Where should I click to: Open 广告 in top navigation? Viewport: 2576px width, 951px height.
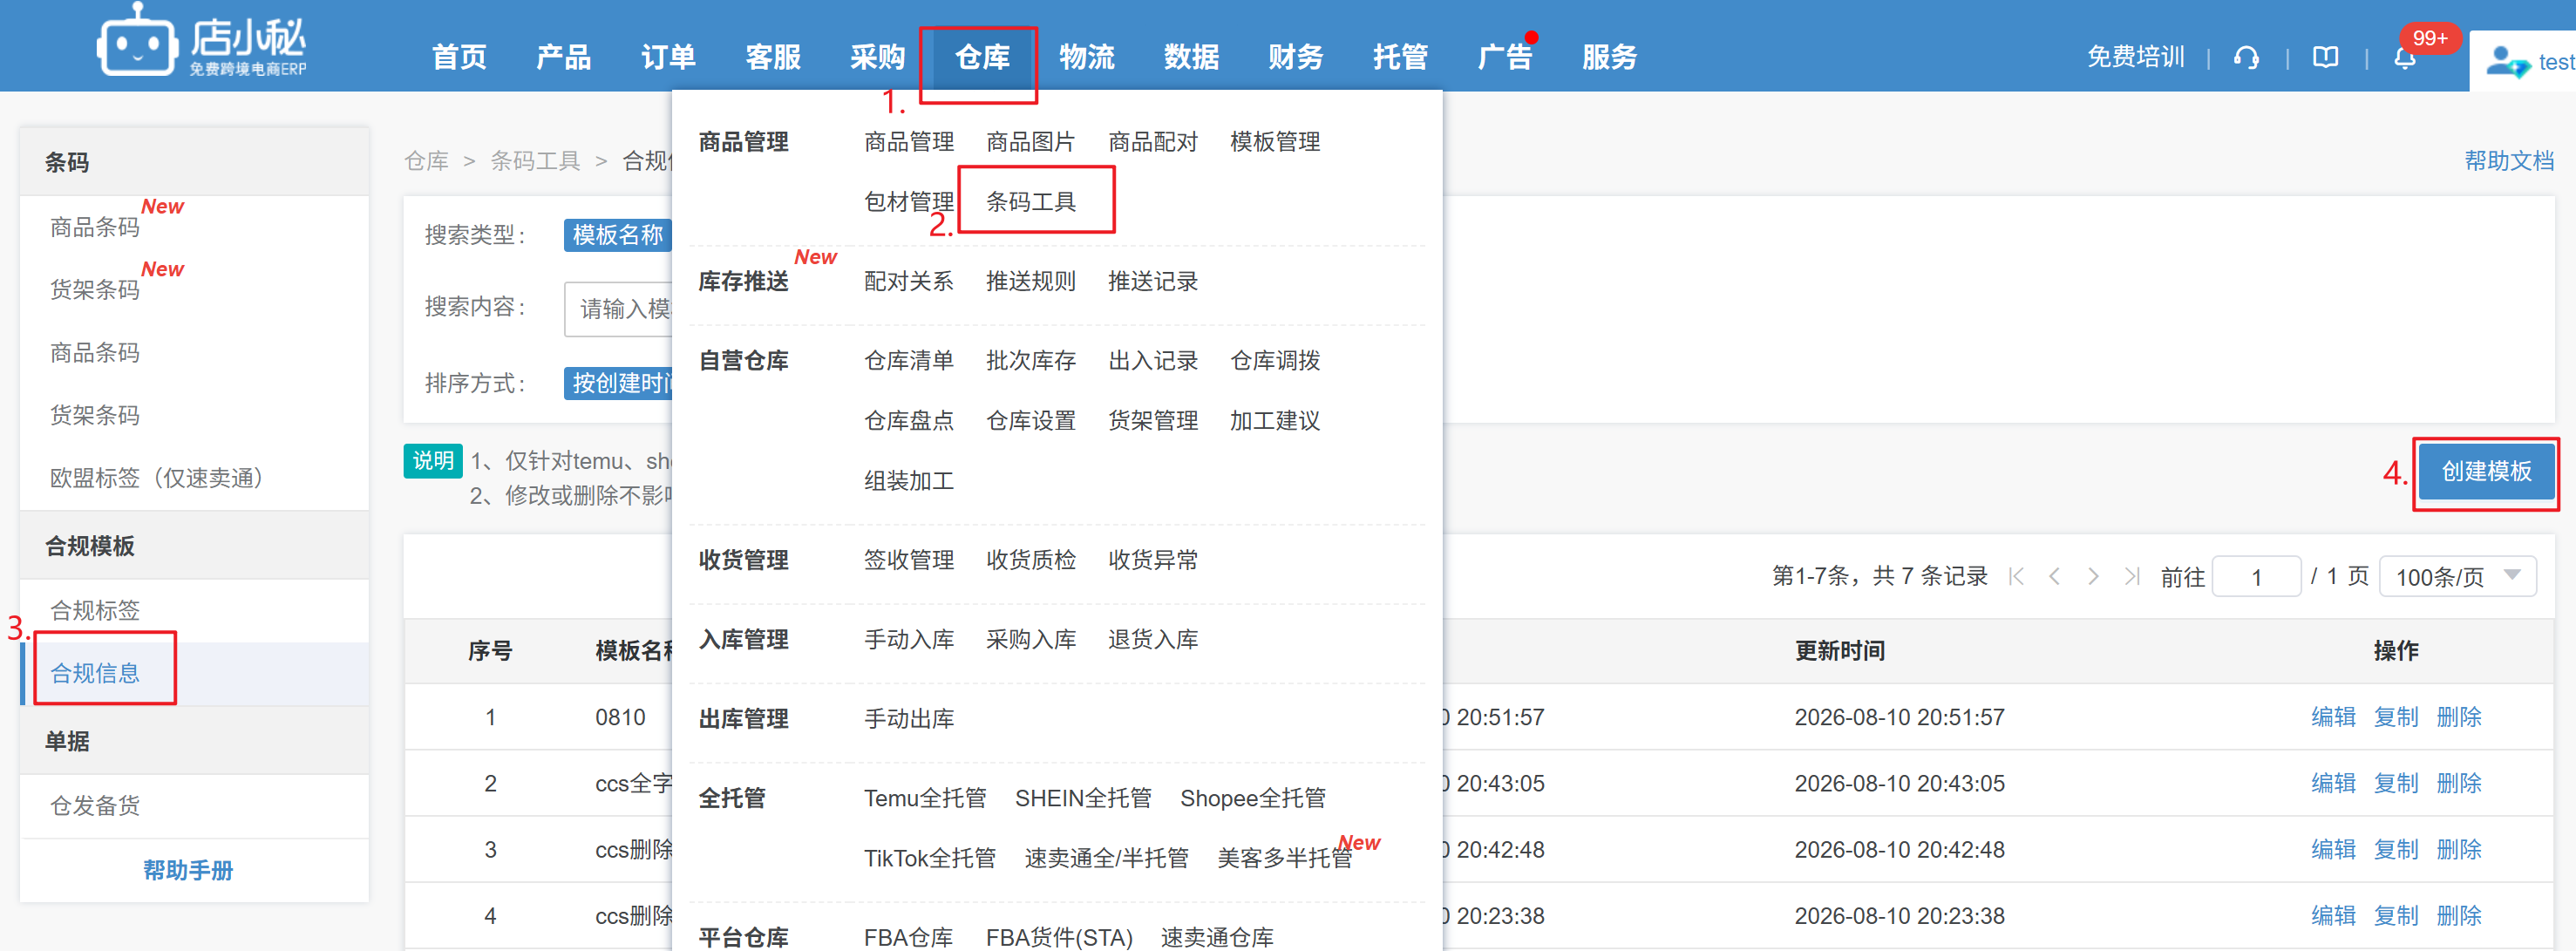tap(1505, 57)
